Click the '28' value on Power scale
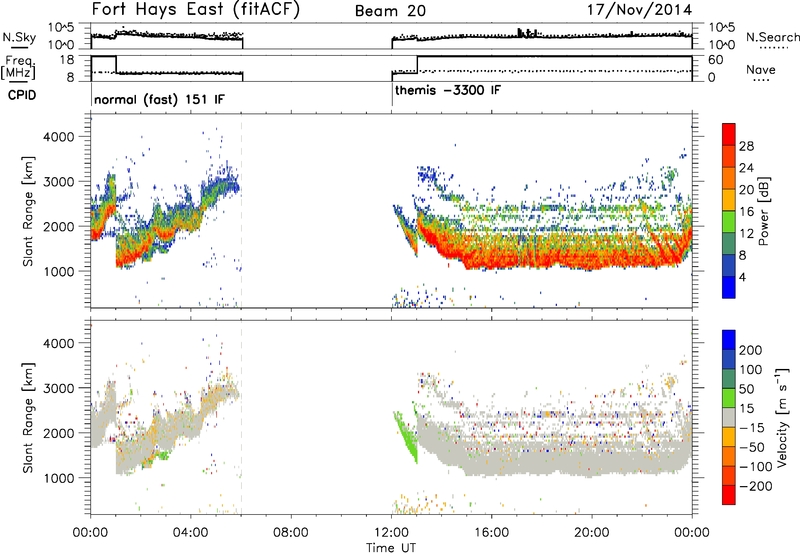800x554 pixels. point(746,146)
